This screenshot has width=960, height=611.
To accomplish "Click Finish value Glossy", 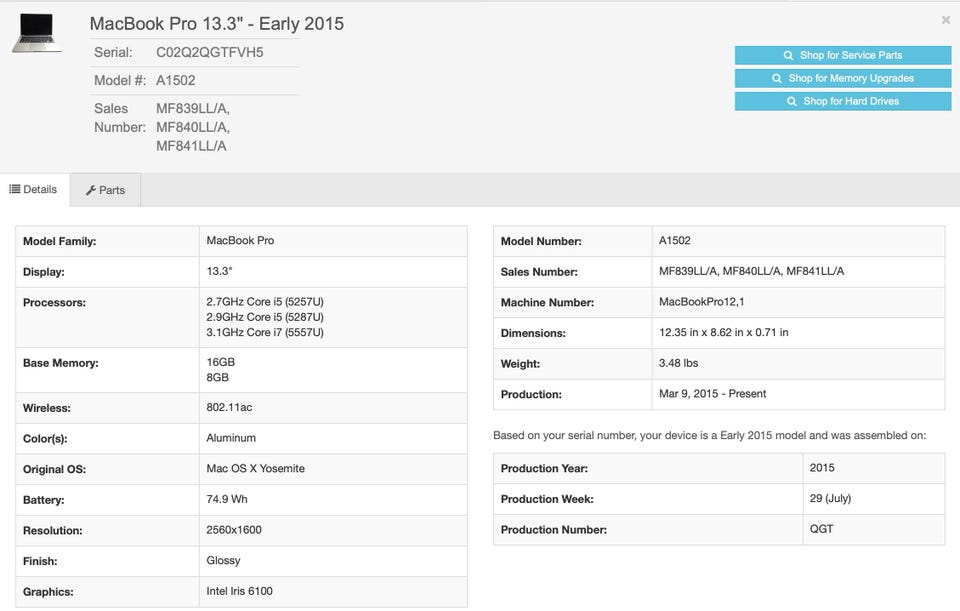I will [223, 561].
